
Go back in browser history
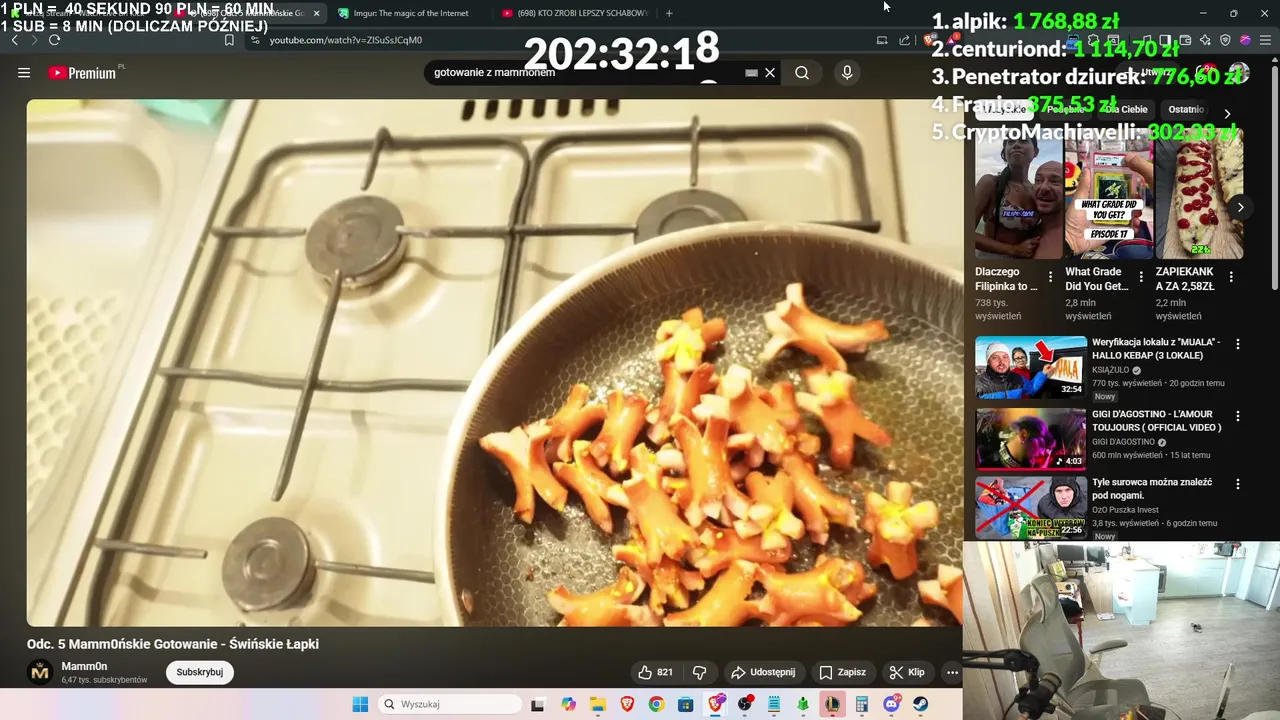tap(14, 40)
